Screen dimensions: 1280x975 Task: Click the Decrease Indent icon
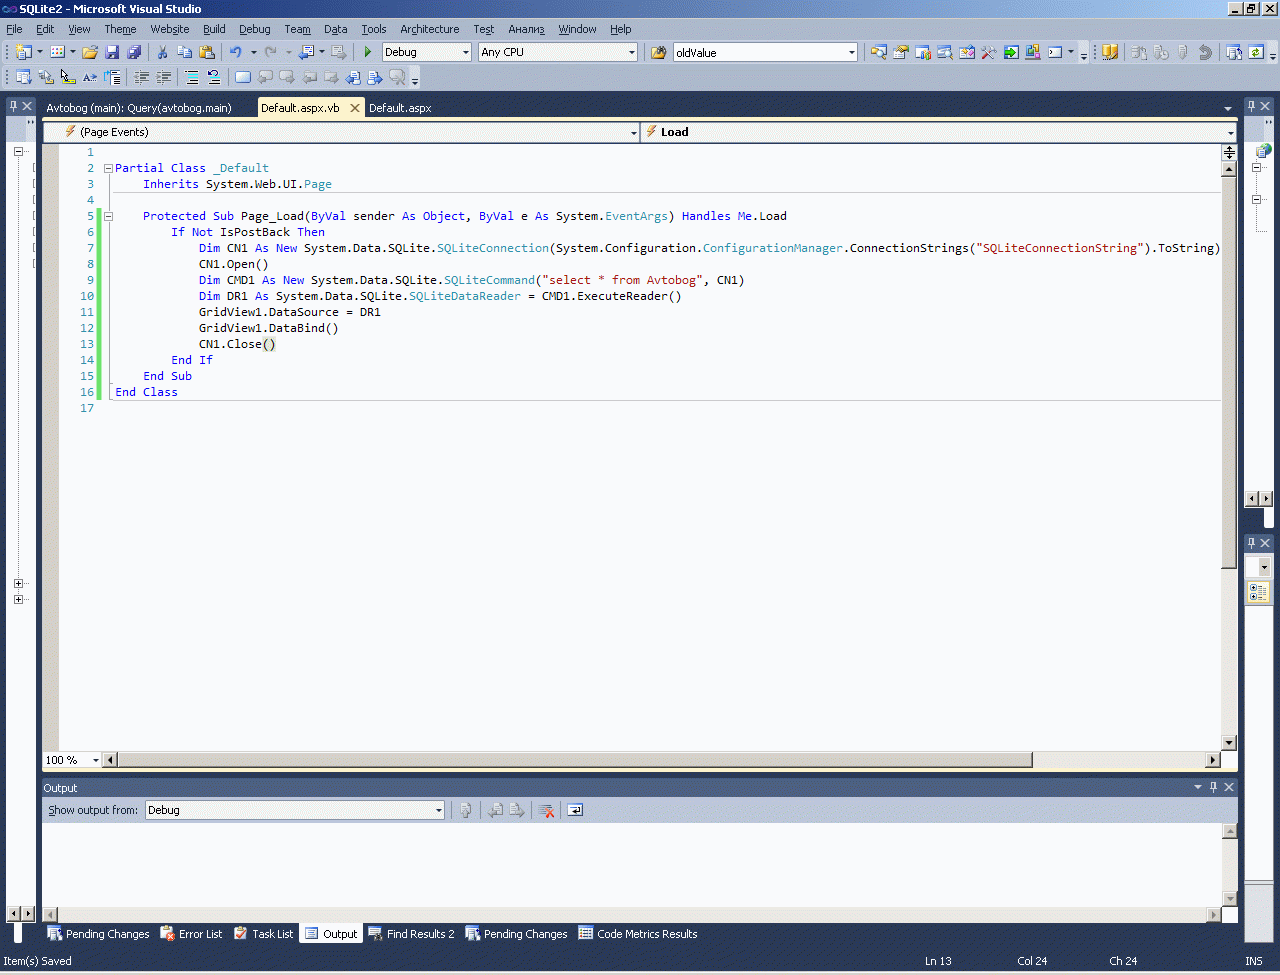coord(142,77)
